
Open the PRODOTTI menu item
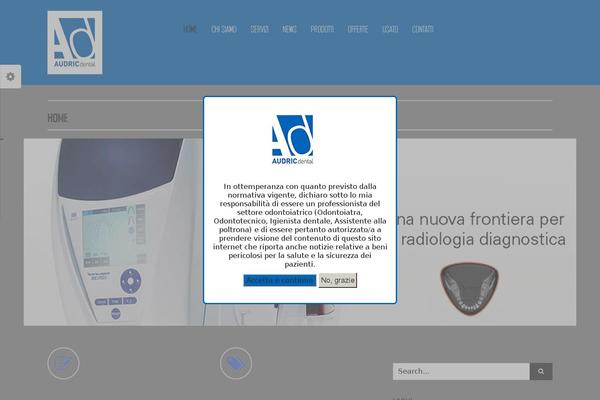[x=322, y=29]
